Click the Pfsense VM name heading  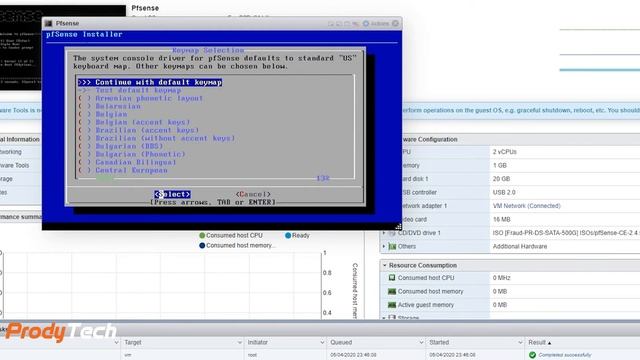[145, 8]
